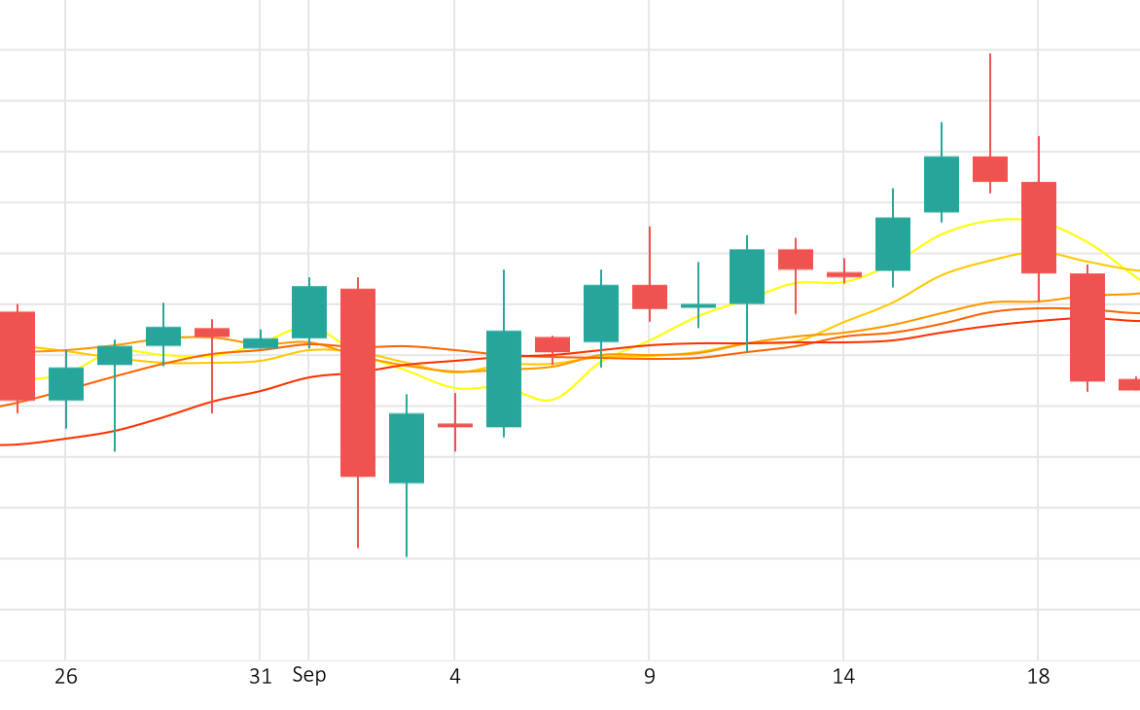1140x710 pixels.
Task: Click the largest red candle right after Sep
Action: coord(358,382)
